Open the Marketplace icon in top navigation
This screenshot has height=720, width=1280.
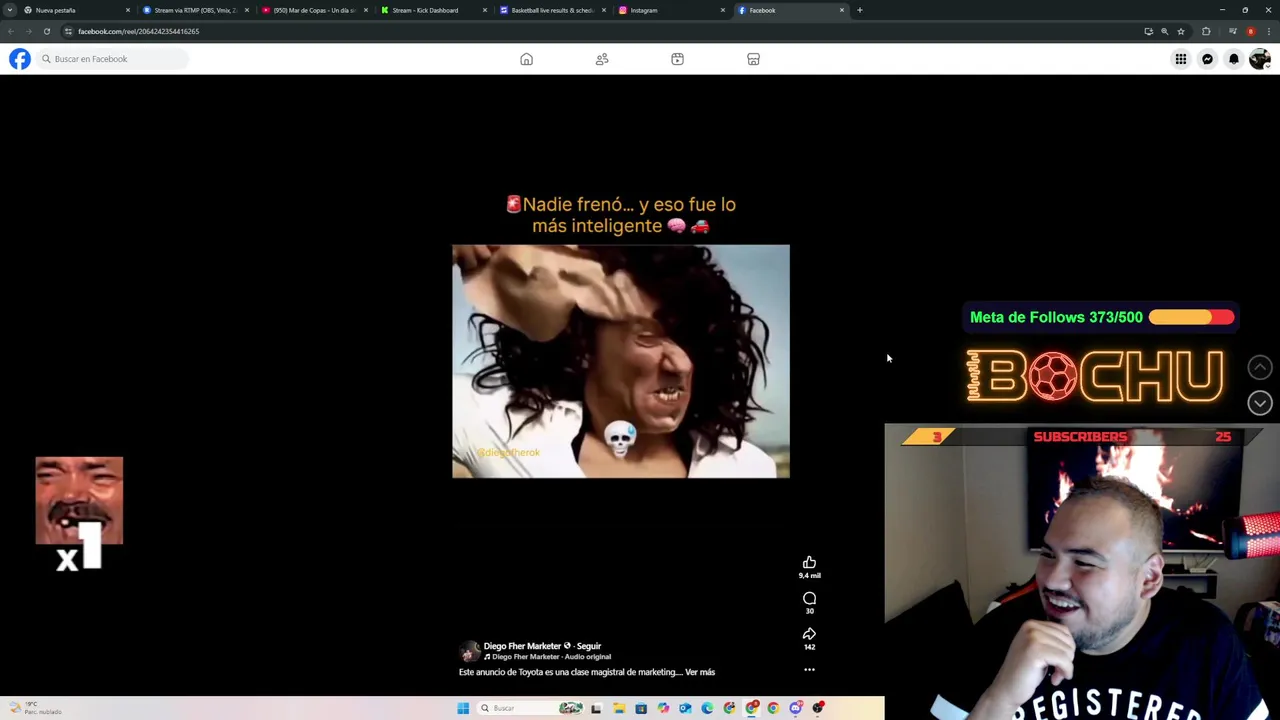pyautogui.click(x=753, y=59)
